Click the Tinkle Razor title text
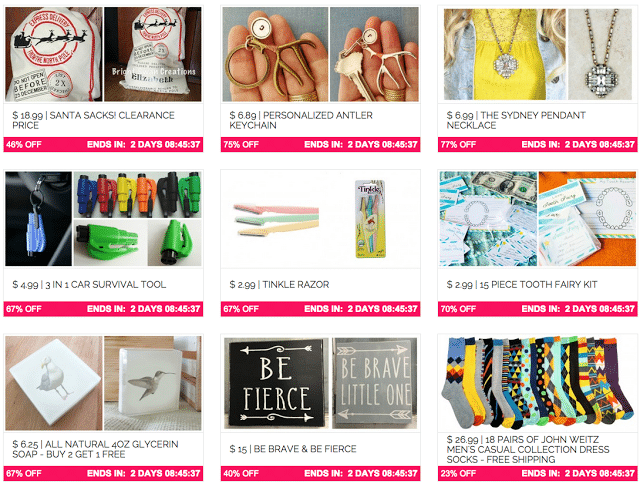This screenshot has height=484, width=640. 279,284
